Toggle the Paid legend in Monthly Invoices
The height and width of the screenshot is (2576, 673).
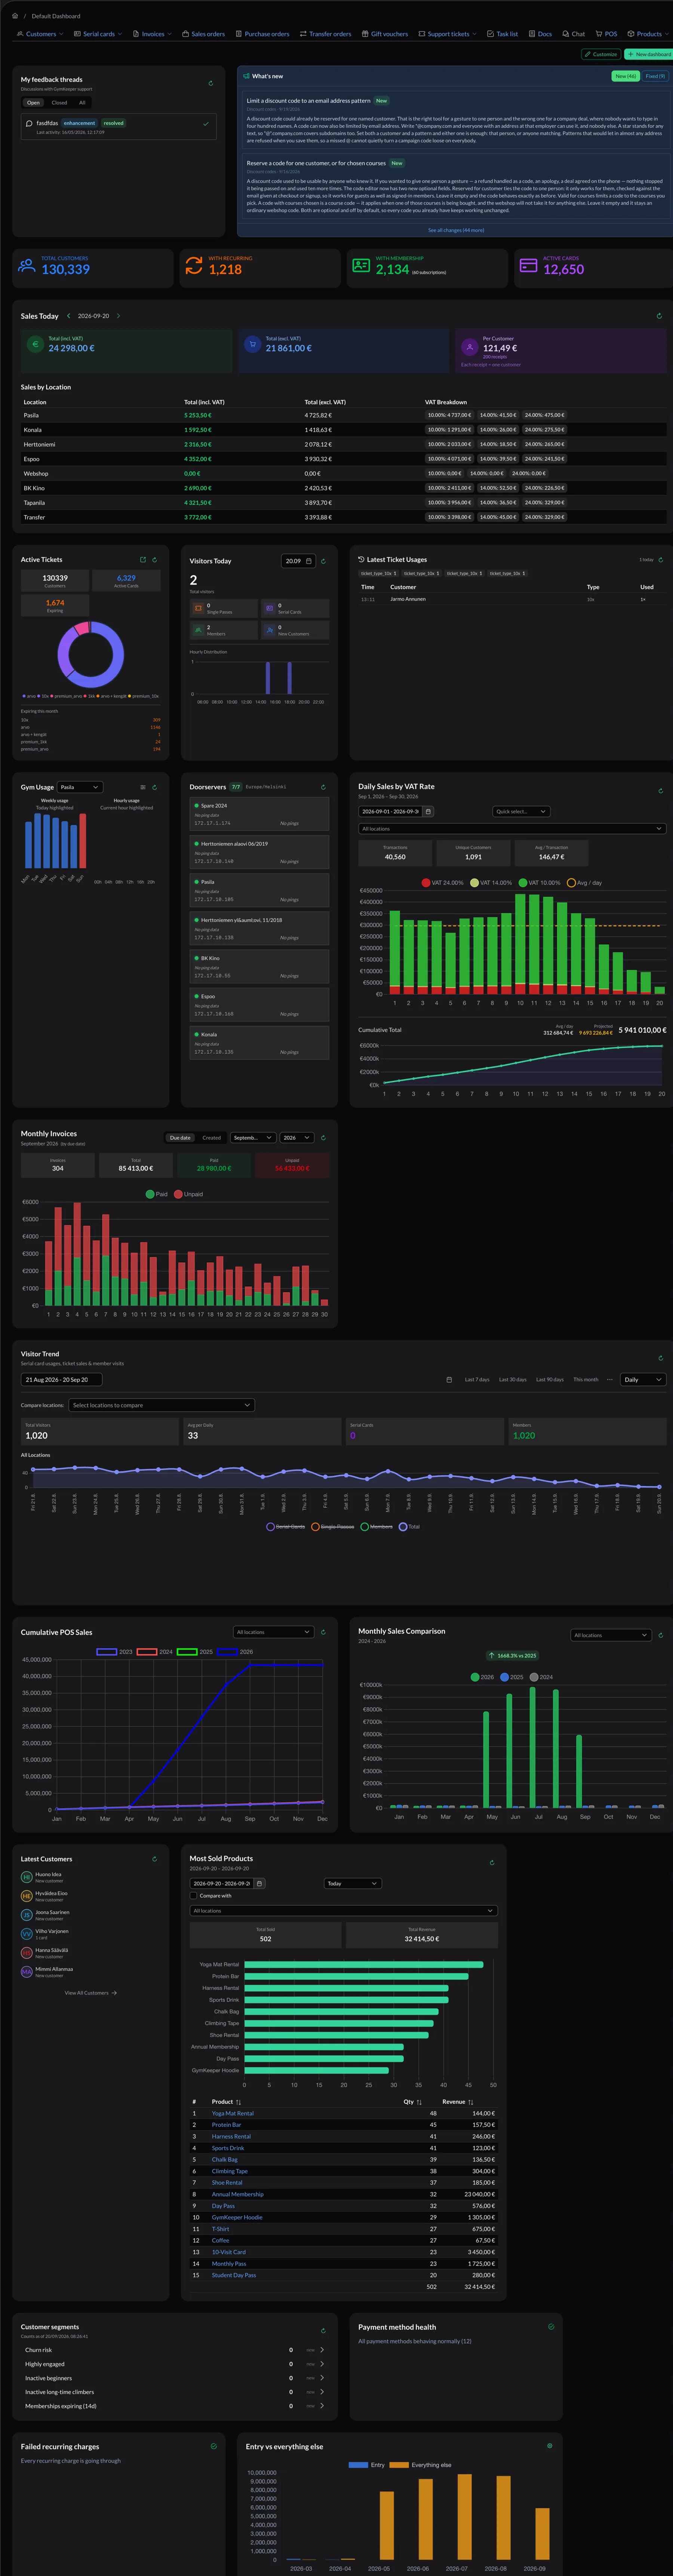point(157,1194)
